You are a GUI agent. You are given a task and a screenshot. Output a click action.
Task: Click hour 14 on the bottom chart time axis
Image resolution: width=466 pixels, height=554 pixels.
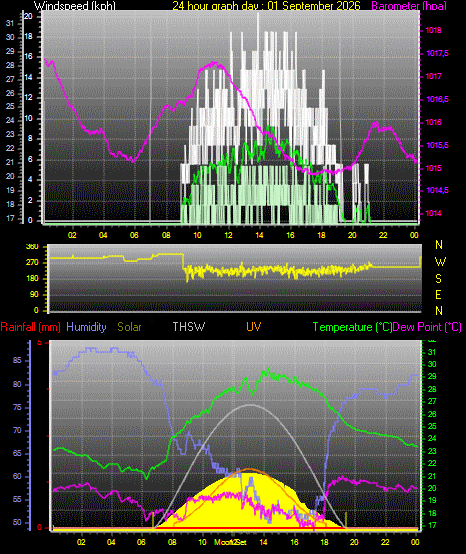coord(263,542)
